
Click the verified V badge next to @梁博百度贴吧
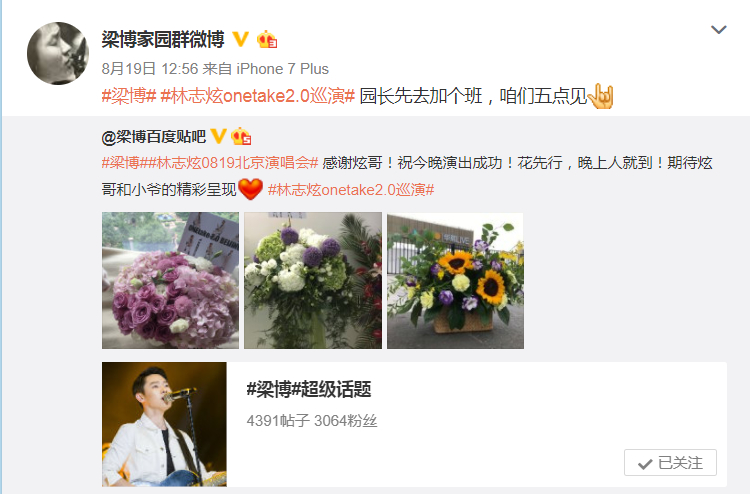point(218,137)
